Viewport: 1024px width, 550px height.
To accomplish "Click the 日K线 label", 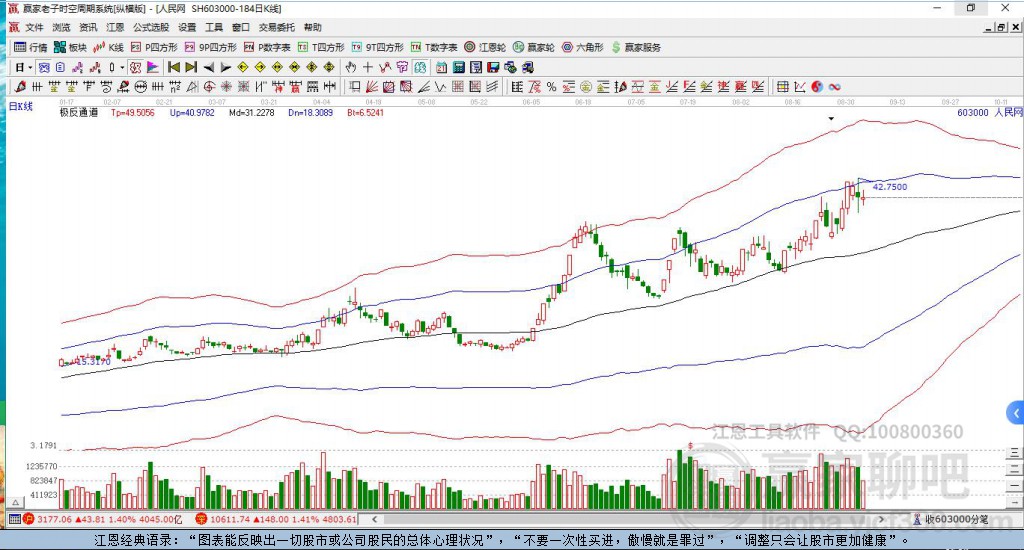I will [x=21, y=106].
